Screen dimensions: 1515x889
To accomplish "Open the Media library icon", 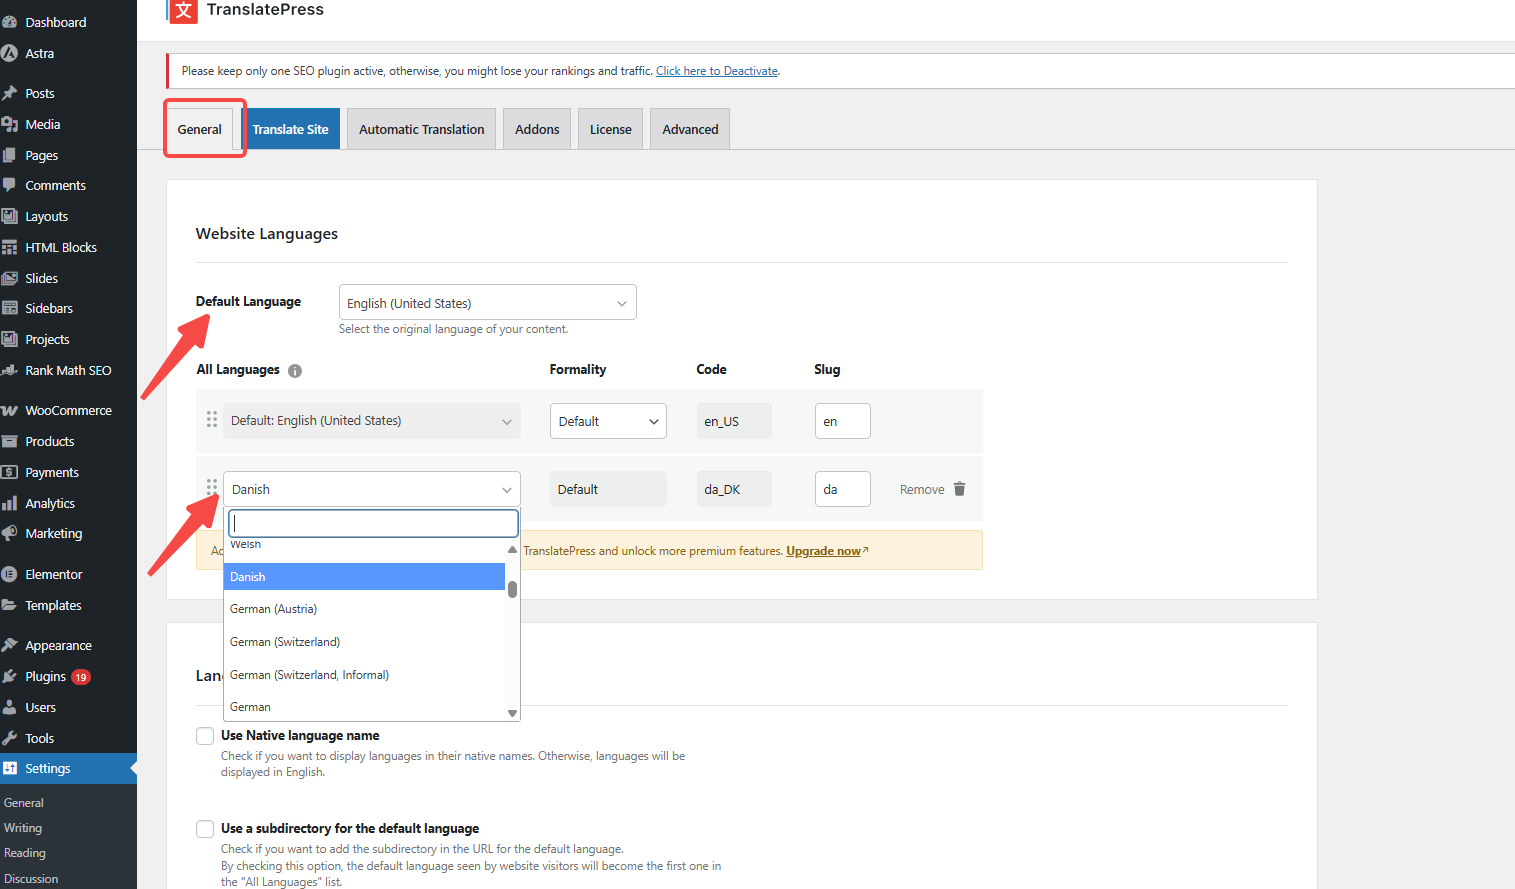I will click(x=14, y=124).
